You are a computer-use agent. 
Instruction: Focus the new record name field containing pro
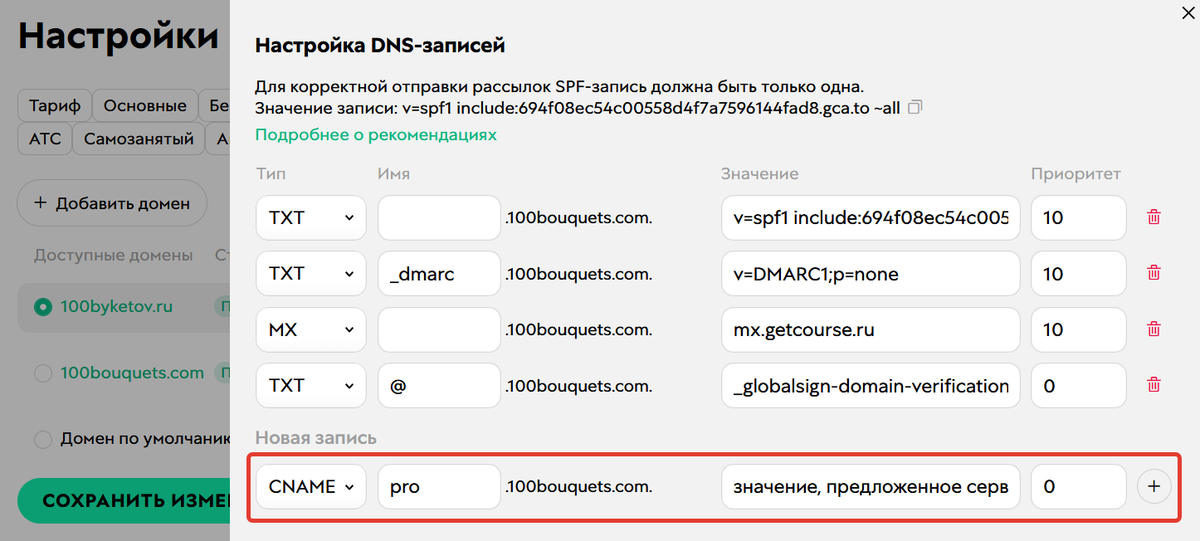coord(439,486)
